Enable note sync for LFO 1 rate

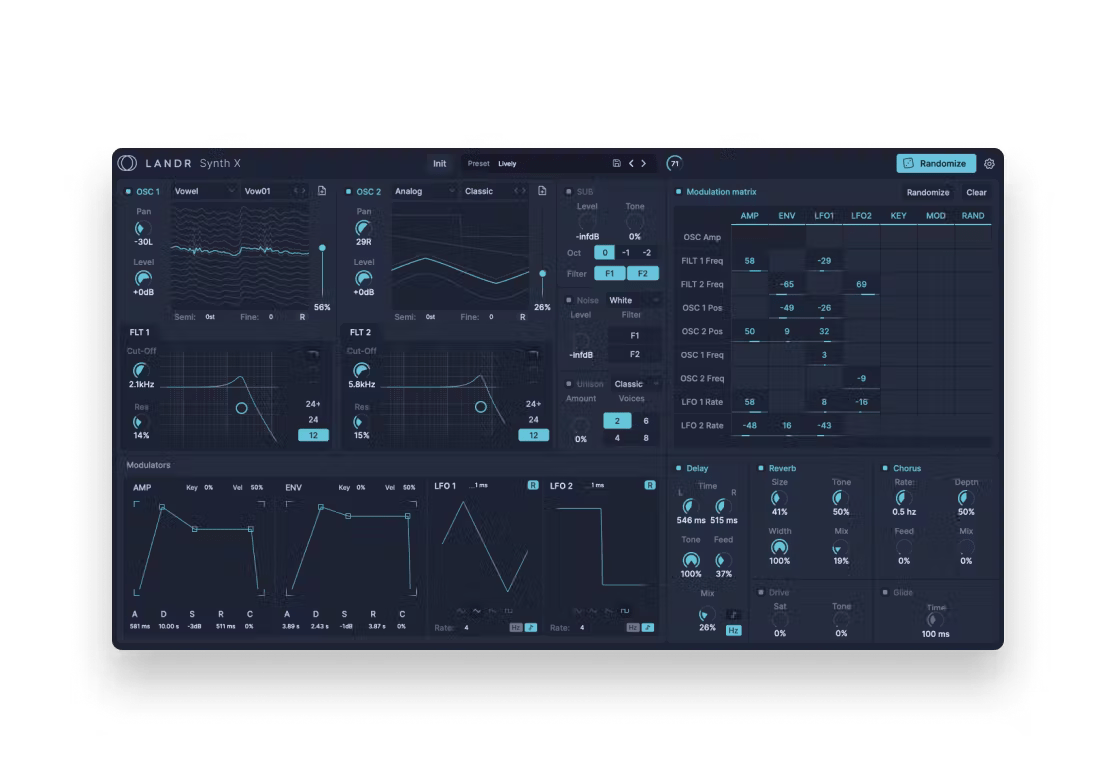(x=531, y=628)
